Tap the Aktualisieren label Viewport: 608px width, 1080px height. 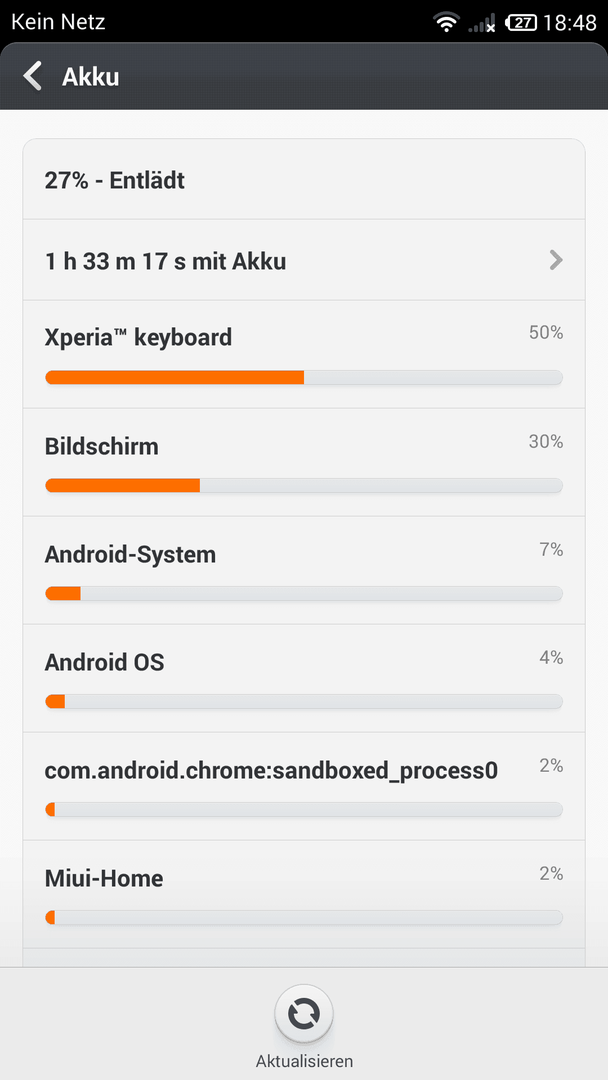(304, 1060)
